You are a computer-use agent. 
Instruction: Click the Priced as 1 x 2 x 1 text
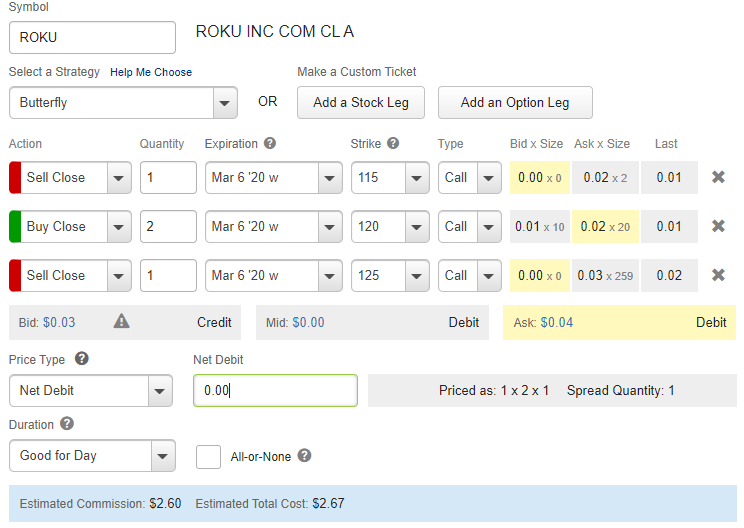click(x=494, y=390)
